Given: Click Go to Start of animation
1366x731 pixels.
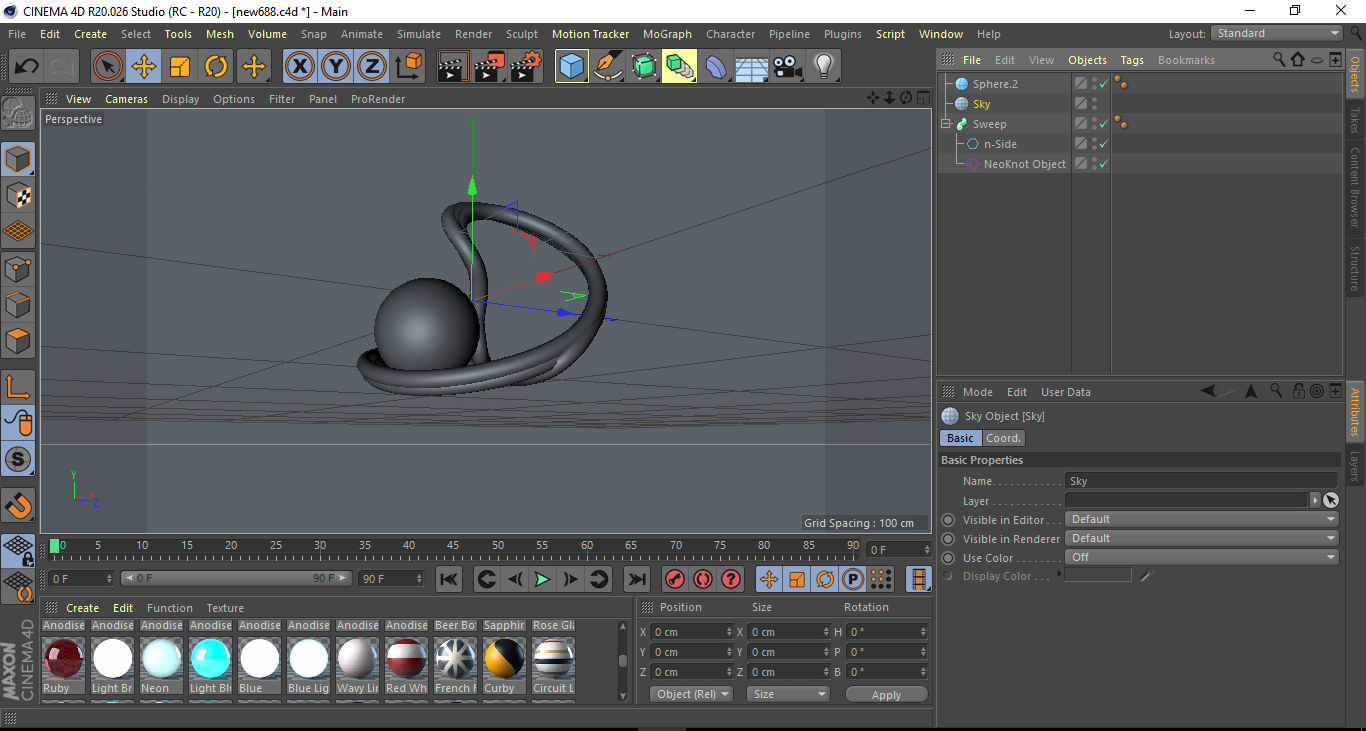Looking at the screenshot, I should pos(449,579).
